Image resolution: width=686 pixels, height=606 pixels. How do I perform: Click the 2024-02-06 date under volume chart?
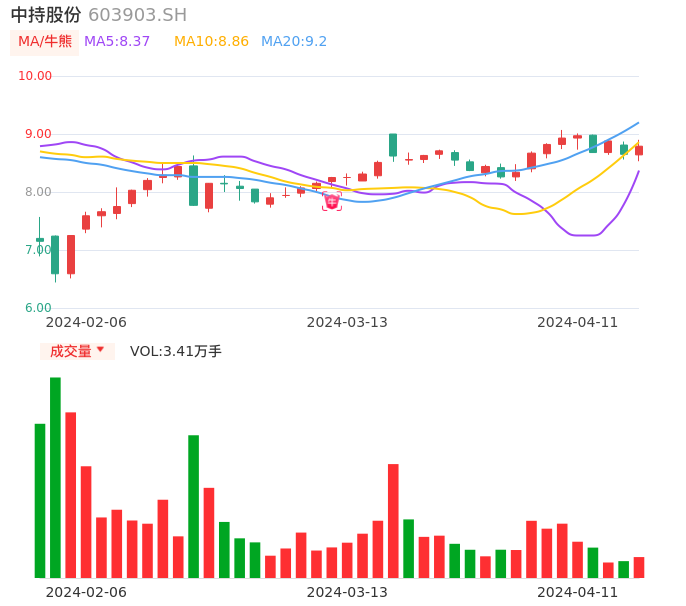[x=86, y=592]
